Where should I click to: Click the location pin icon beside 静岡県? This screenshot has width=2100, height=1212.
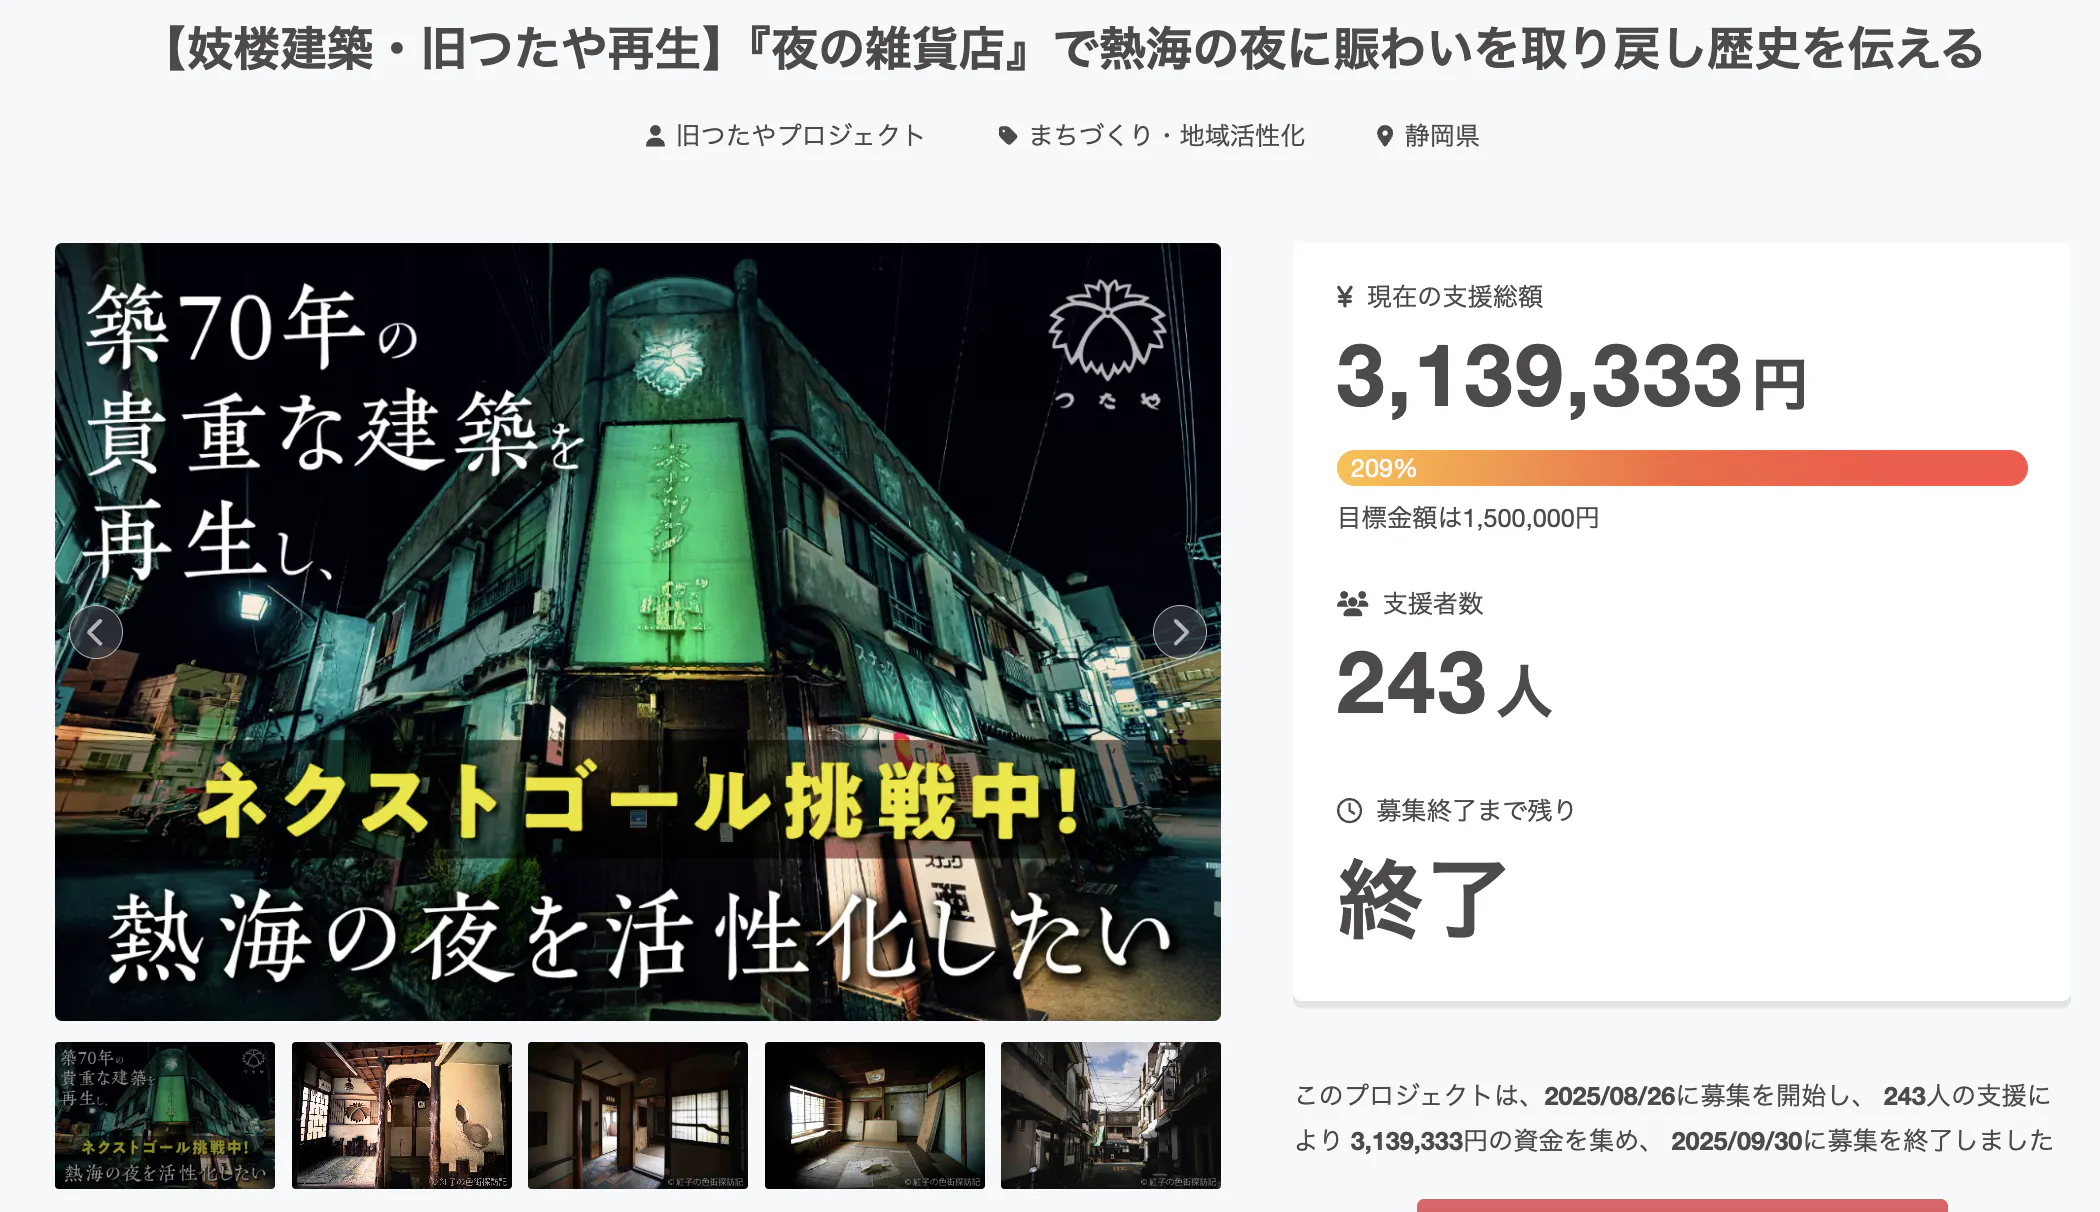coord(1385,136)
